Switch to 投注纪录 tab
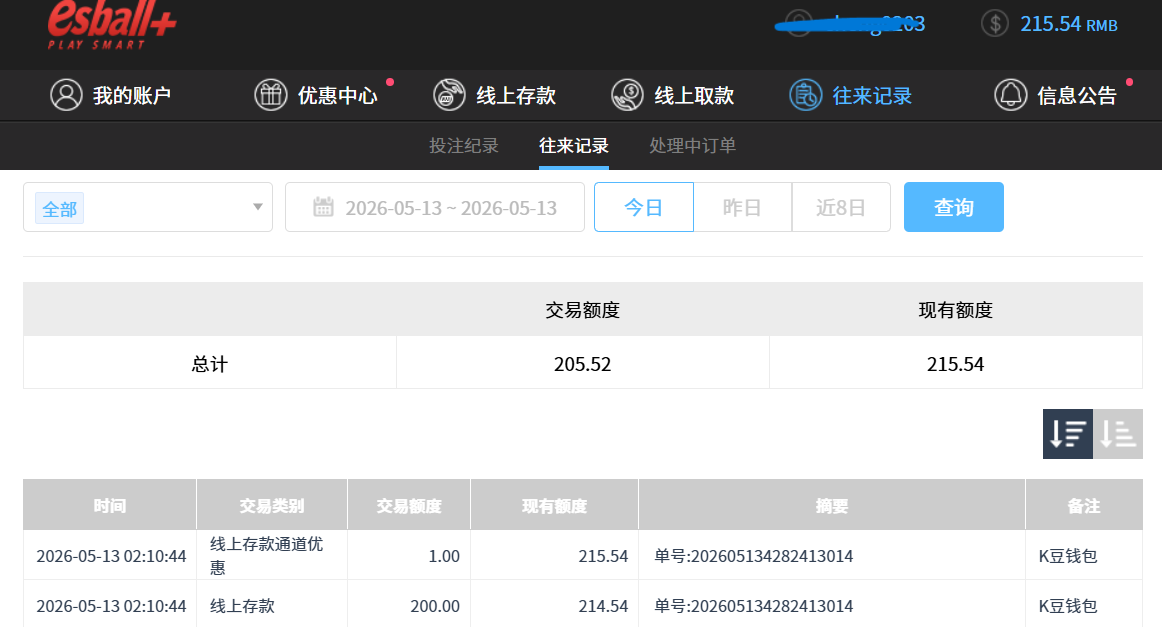Image resolution: width=1162 pixels, height=627 pixels. coord(464,145)
